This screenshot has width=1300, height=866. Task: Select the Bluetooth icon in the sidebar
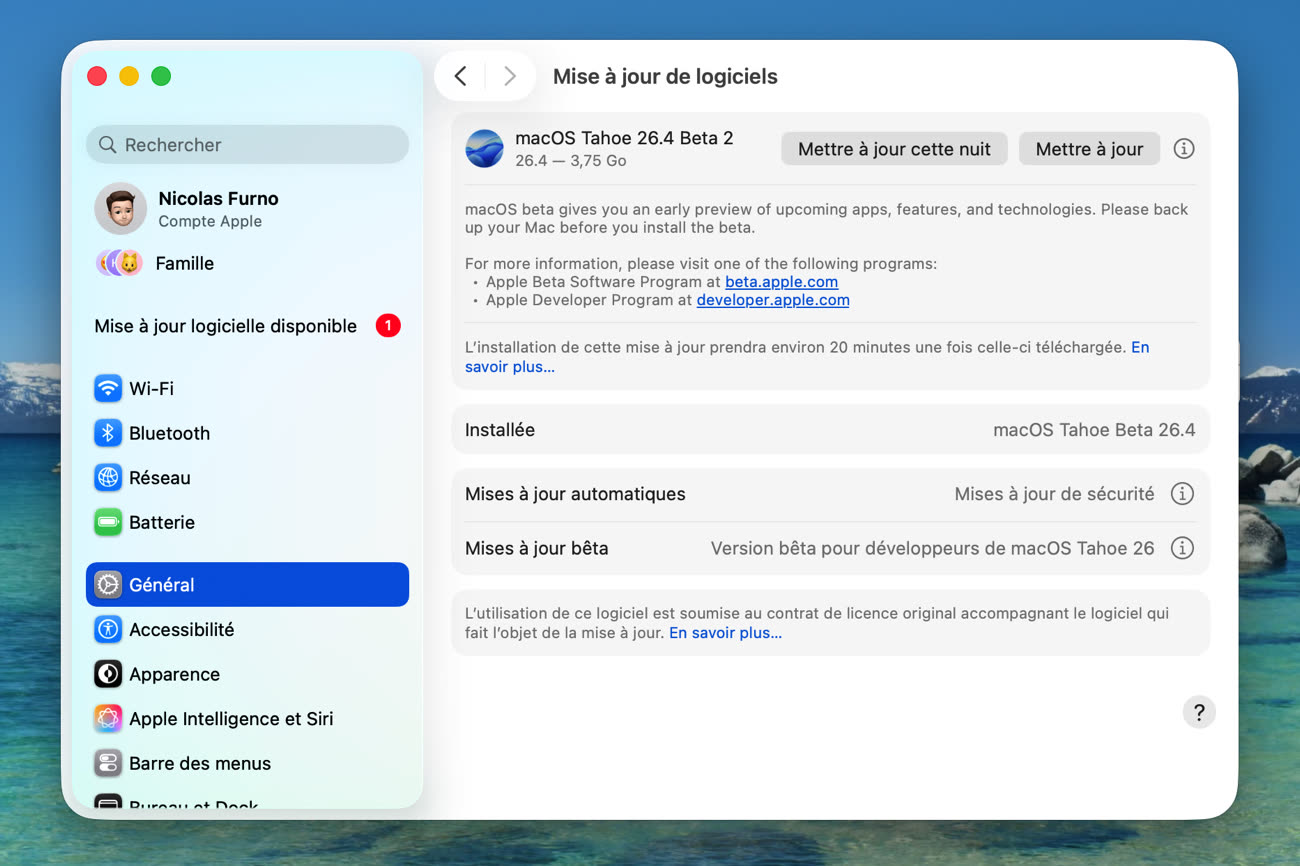(108, 433)
